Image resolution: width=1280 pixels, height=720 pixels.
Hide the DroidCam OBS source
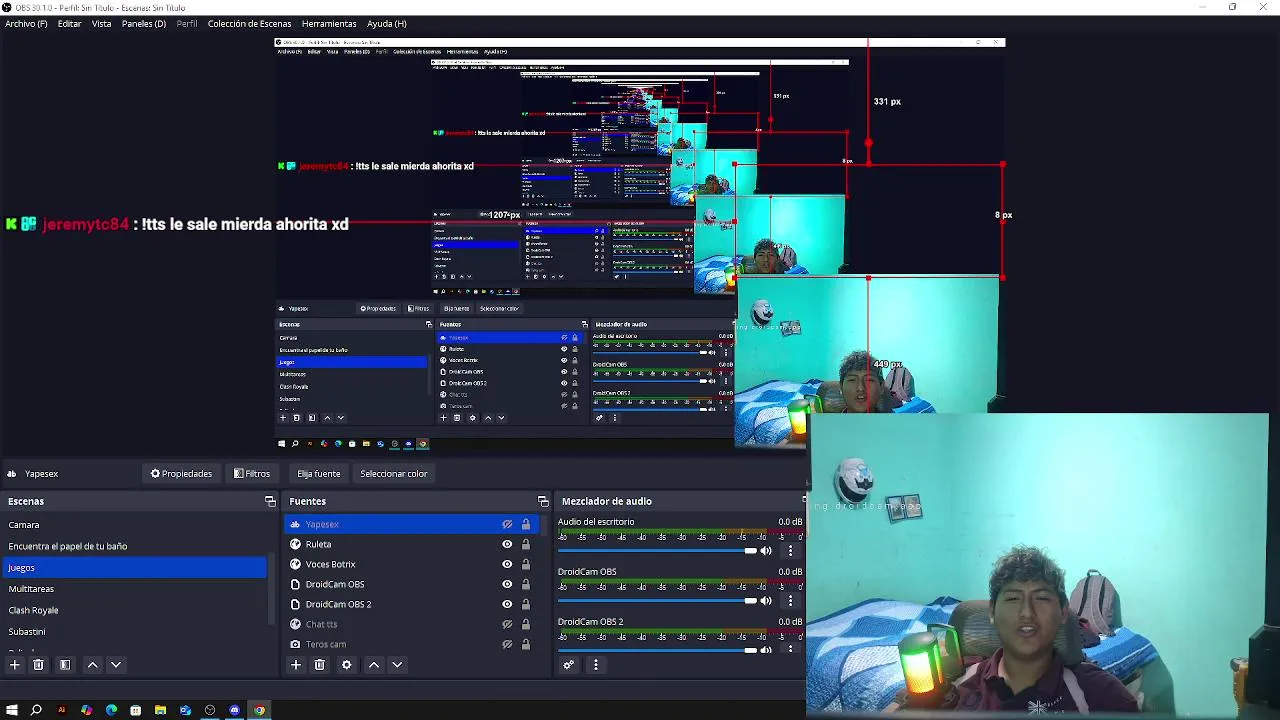click(507, 584)
